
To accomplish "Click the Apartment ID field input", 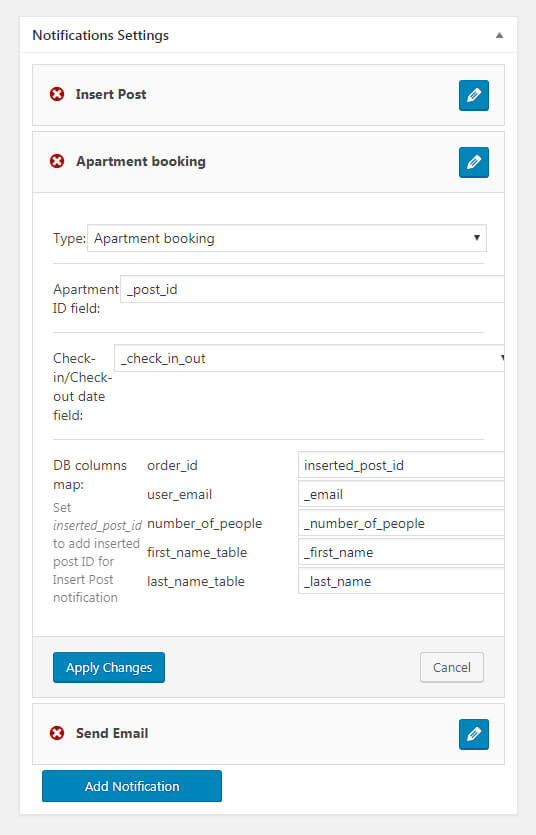I will click(x=312, y=289).
